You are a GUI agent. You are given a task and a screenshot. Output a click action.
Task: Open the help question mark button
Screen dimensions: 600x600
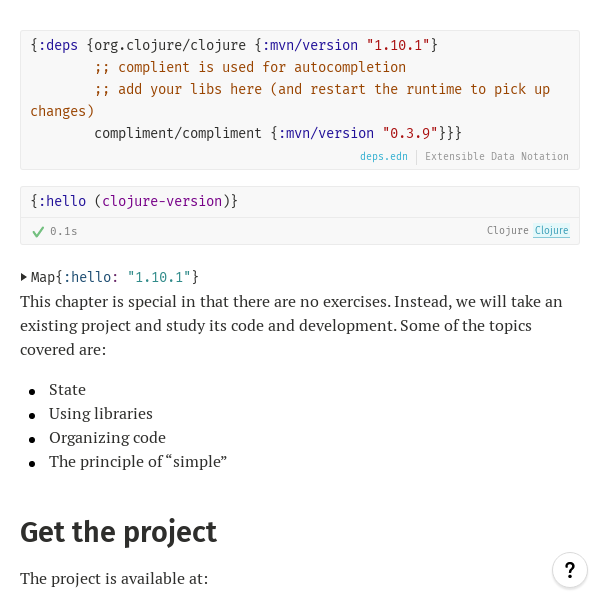pos(570,570)
